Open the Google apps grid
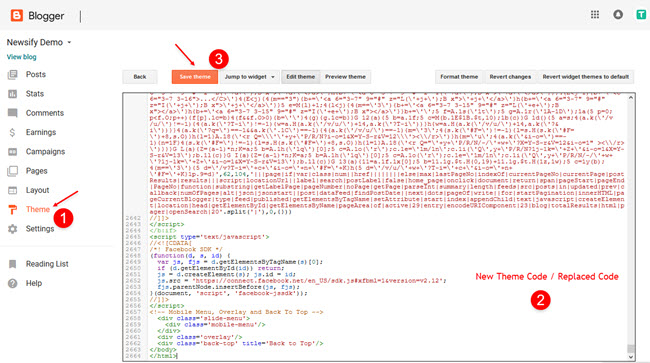This screenshot has width=650, height=363. pyautogui.click(x=595, y=15)
